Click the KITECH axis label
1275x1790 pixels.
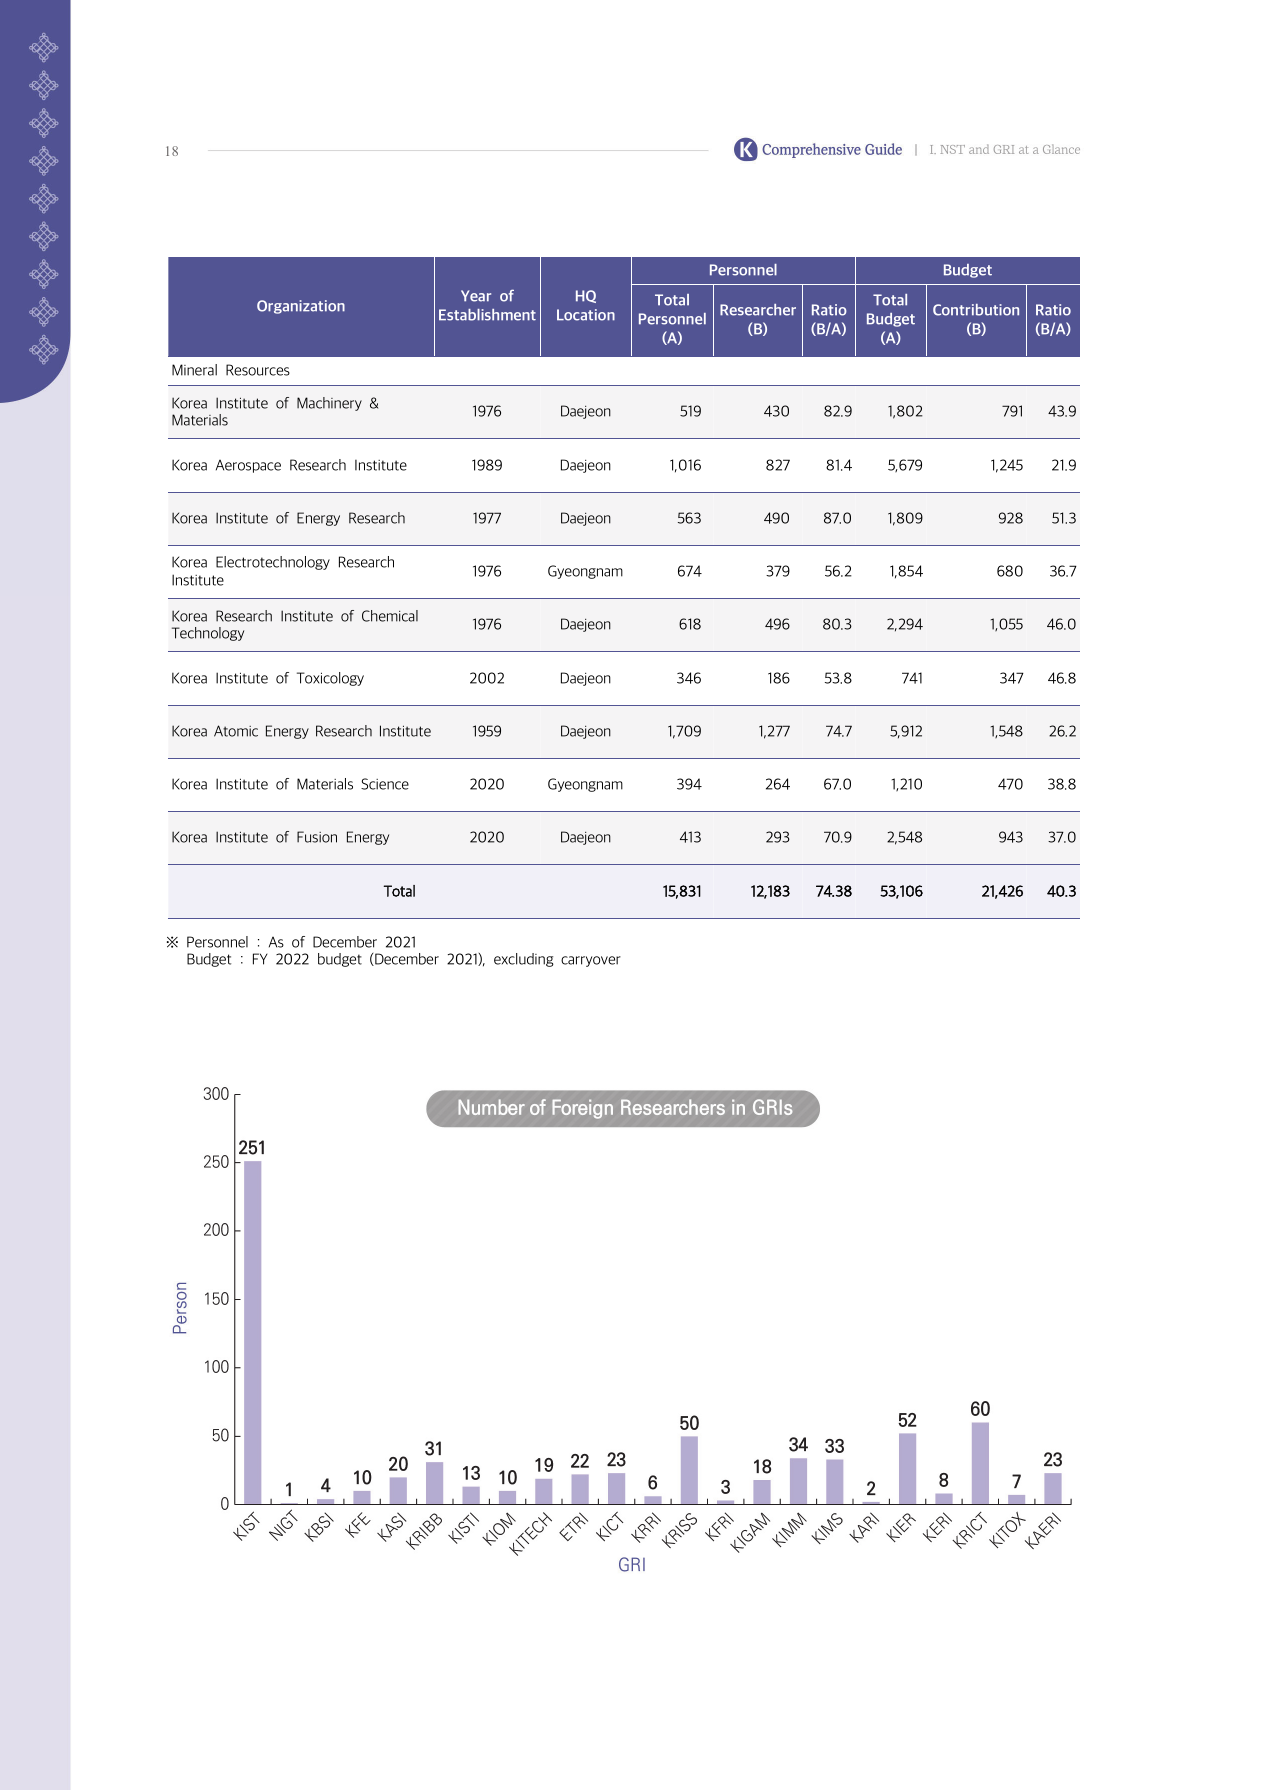(x=531, y=1534)
